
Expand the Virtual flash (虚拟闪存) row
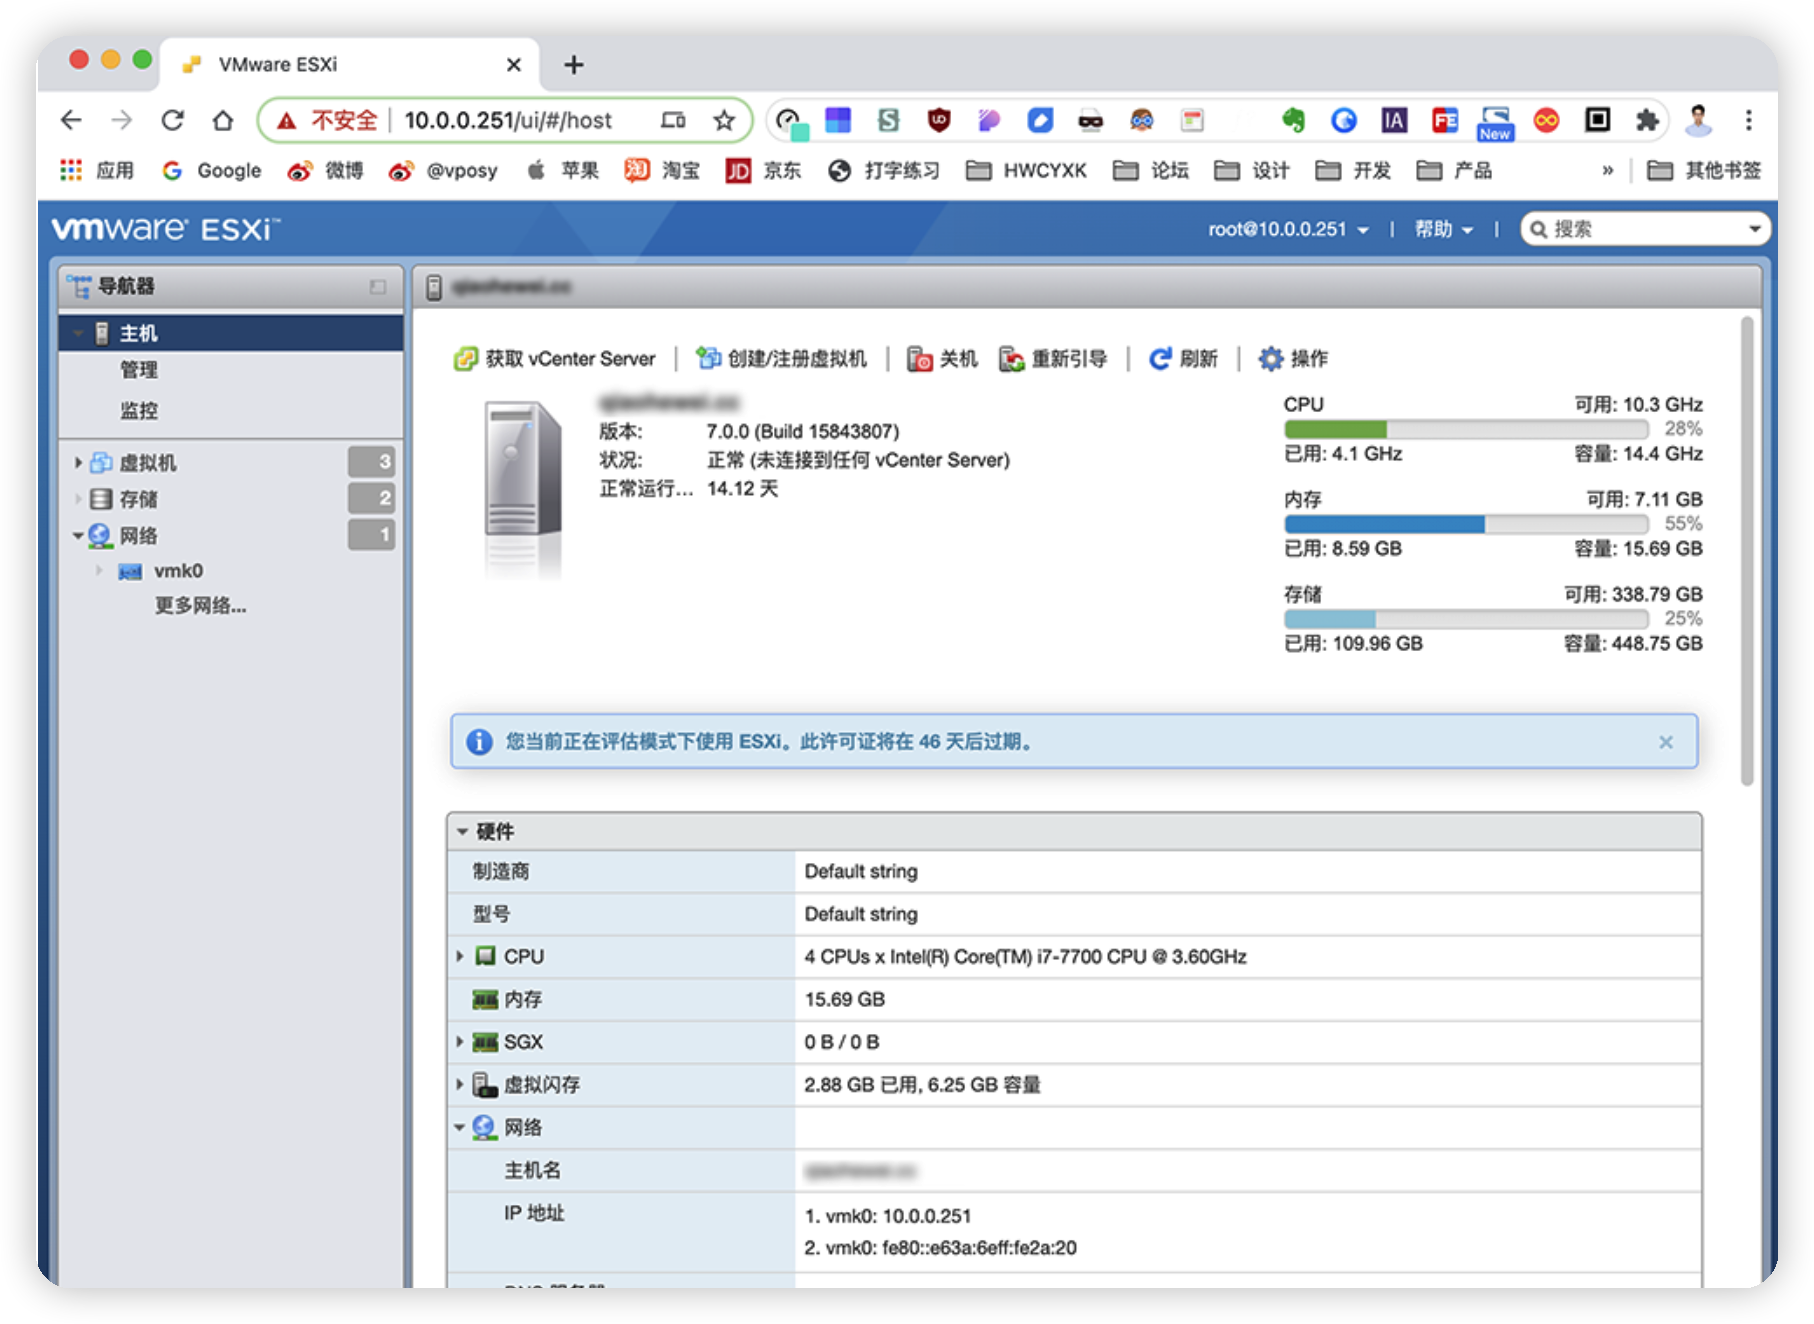point(460,1085)
